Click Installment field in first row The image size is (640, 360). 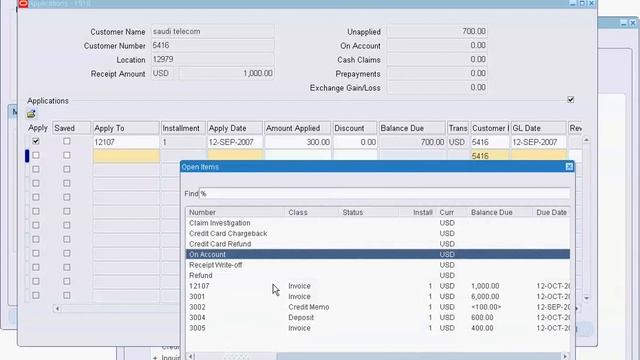[183, 142]
